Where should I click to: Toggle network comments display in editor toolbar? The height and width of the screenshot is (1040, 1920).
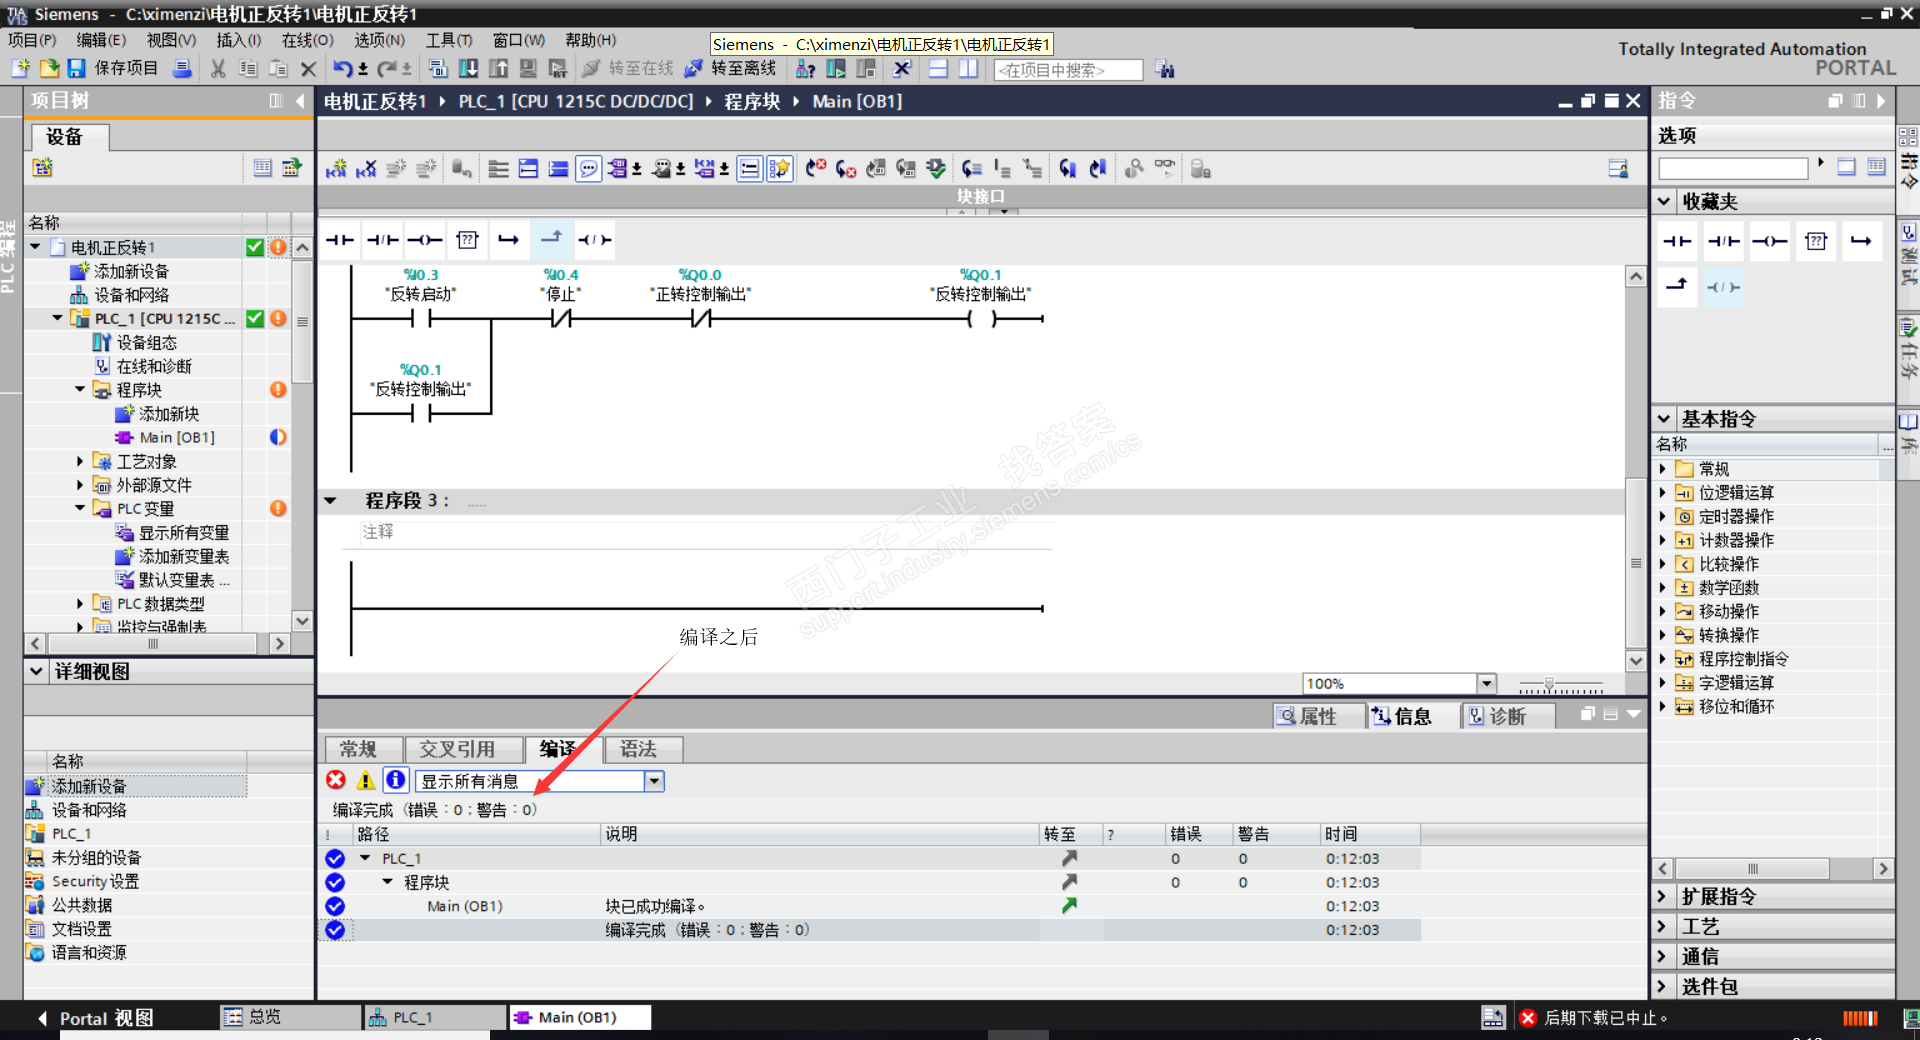(749, 169)
